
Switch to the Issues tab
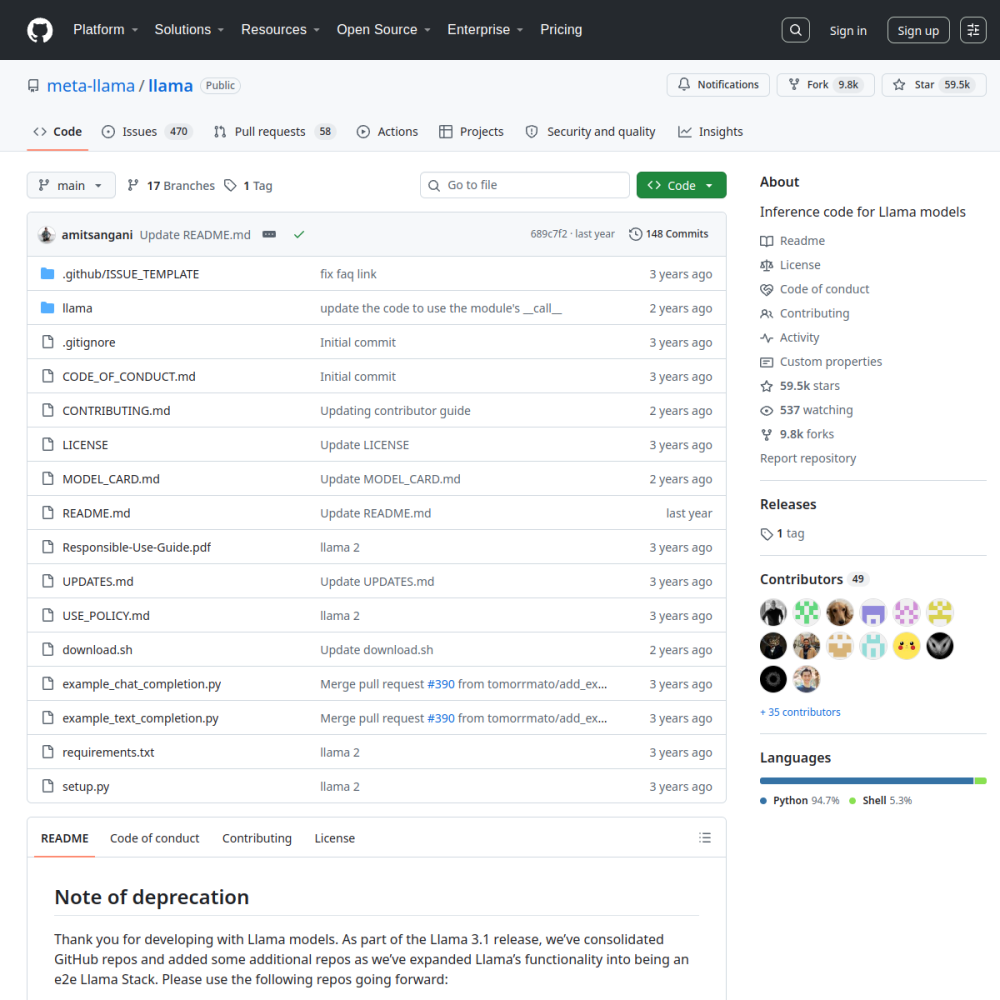147,131
